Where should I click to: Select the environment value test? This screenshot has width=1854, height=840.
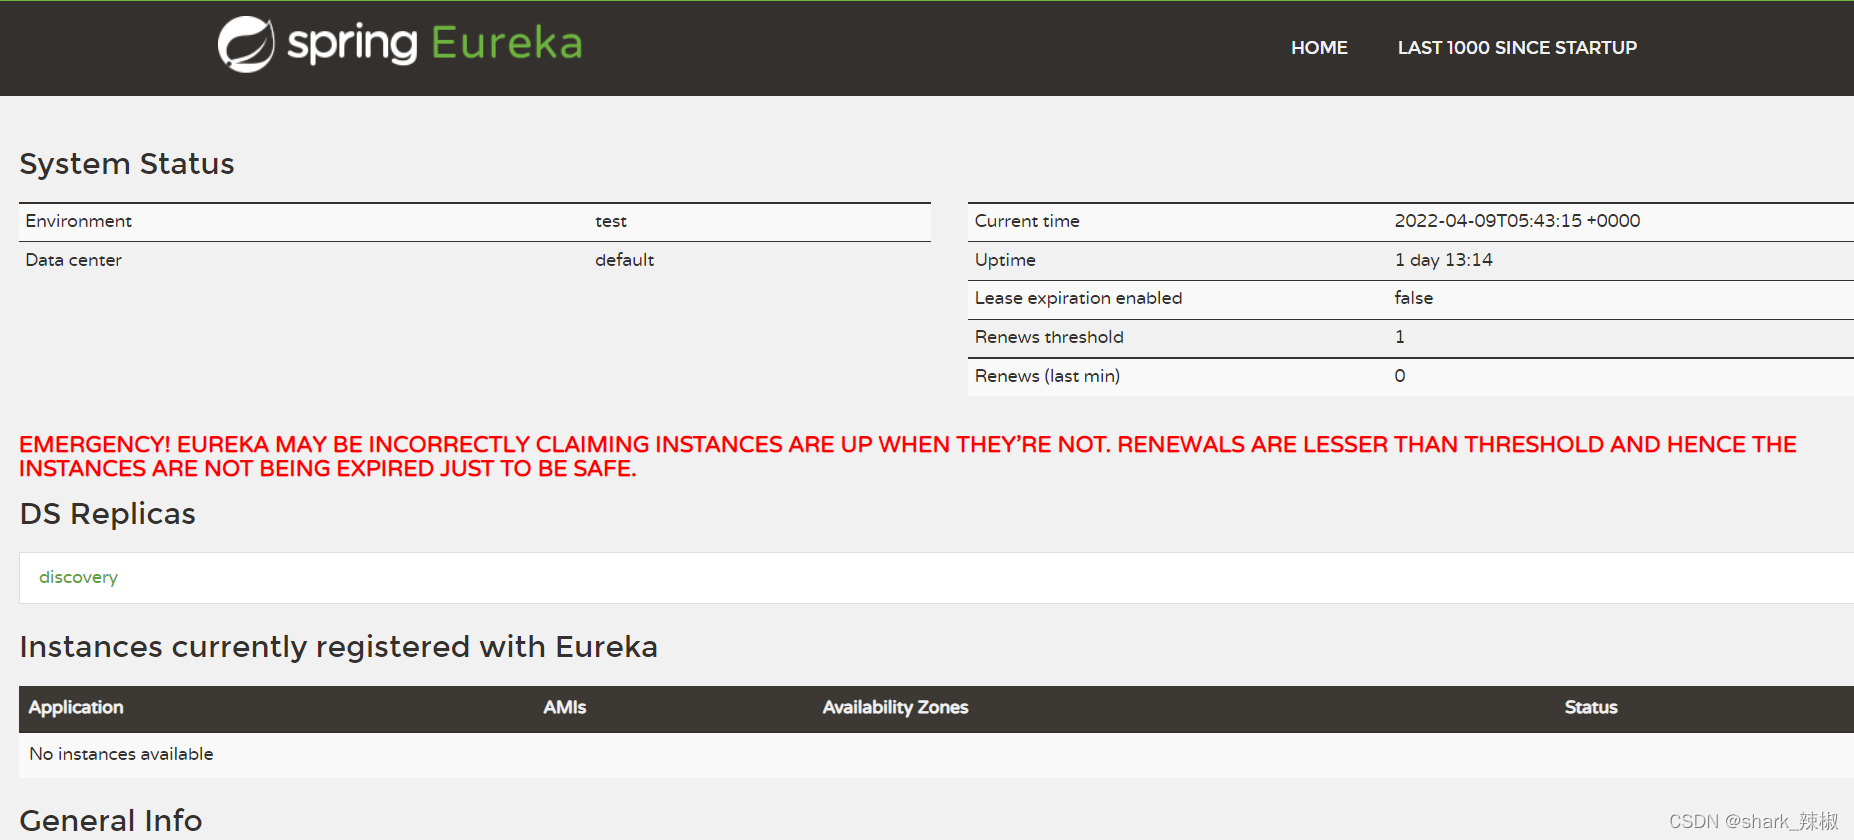pyautogui.click(x=611, y=221)
